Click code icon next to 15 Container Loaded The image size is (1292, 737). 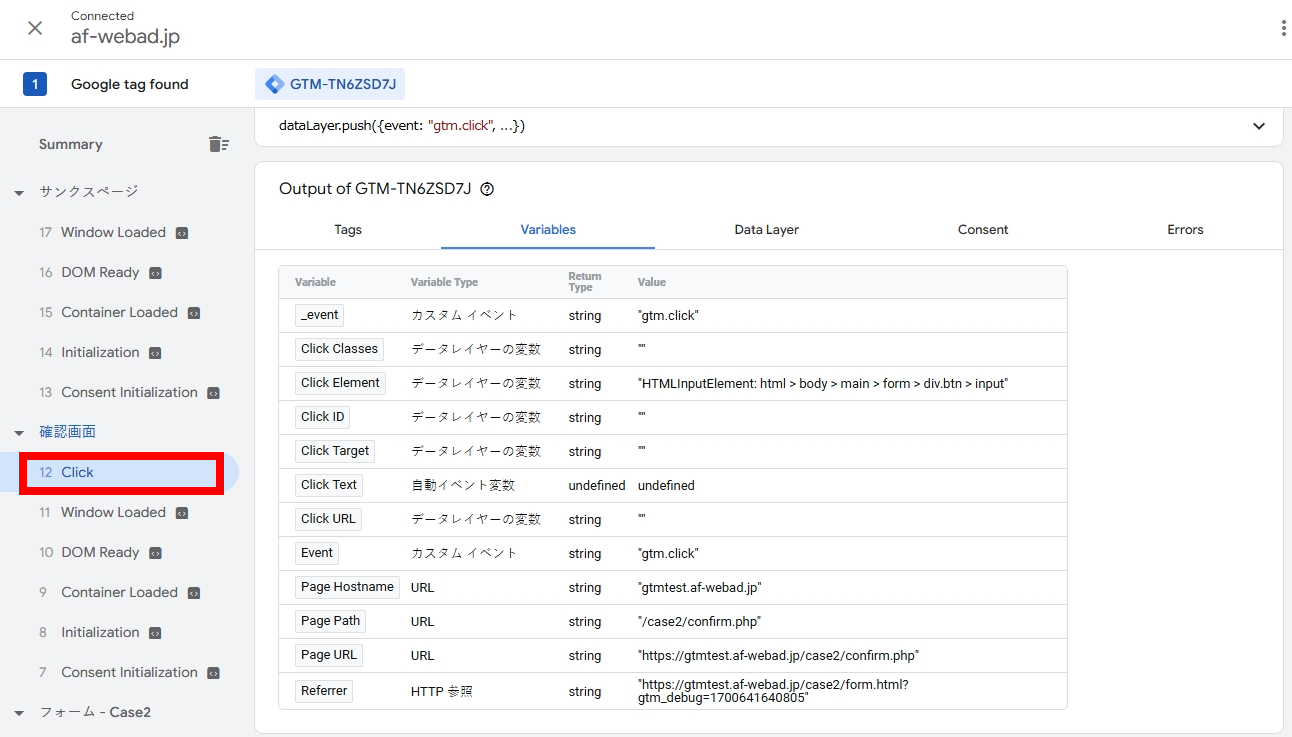[194, 313]
